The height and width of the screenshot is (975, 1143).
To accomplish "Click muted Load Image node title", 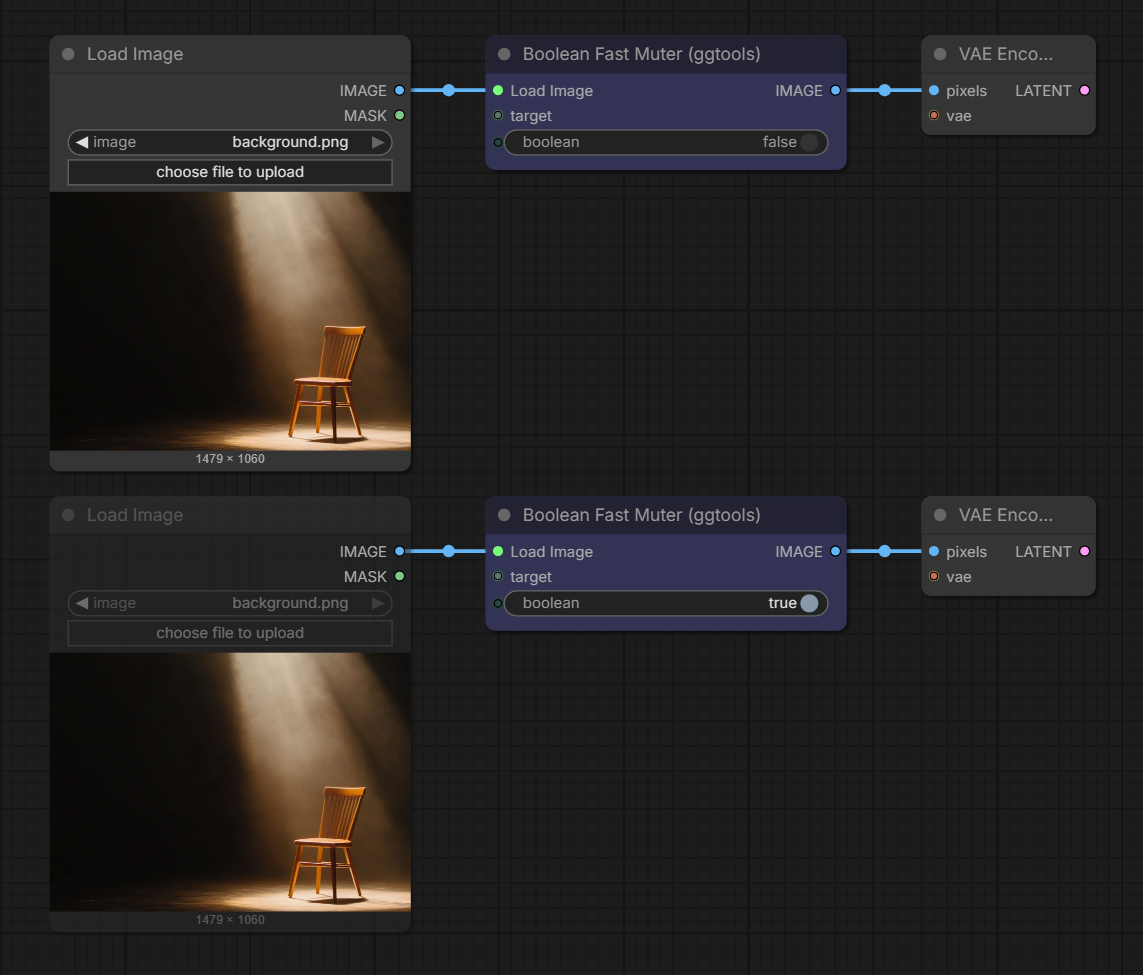I will 135,515.
